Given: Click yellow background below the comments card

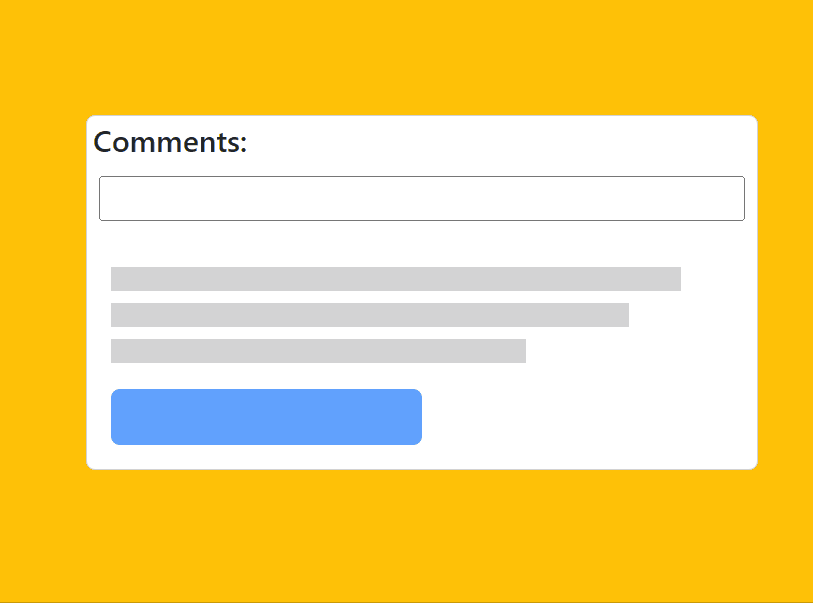Looking at the screenshot, I should coord(406,536).
